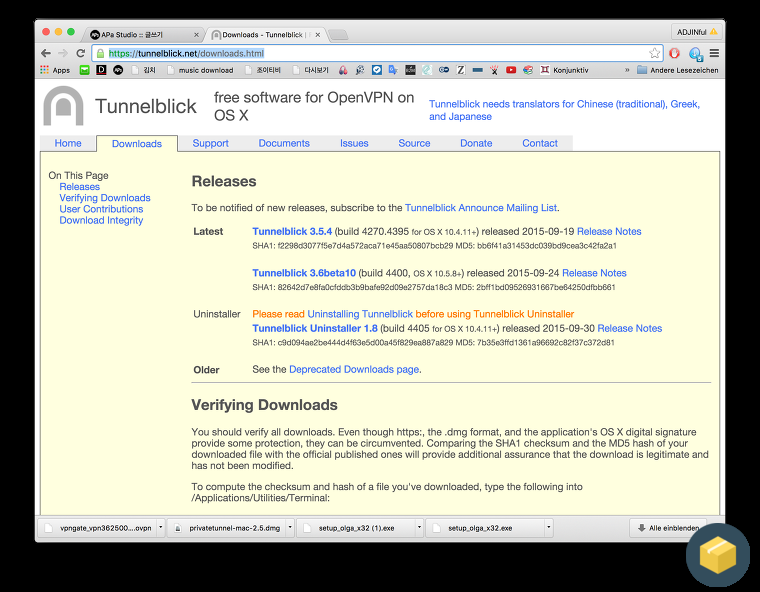
Task: Open the black D bookmark icon
Action: 101,70
